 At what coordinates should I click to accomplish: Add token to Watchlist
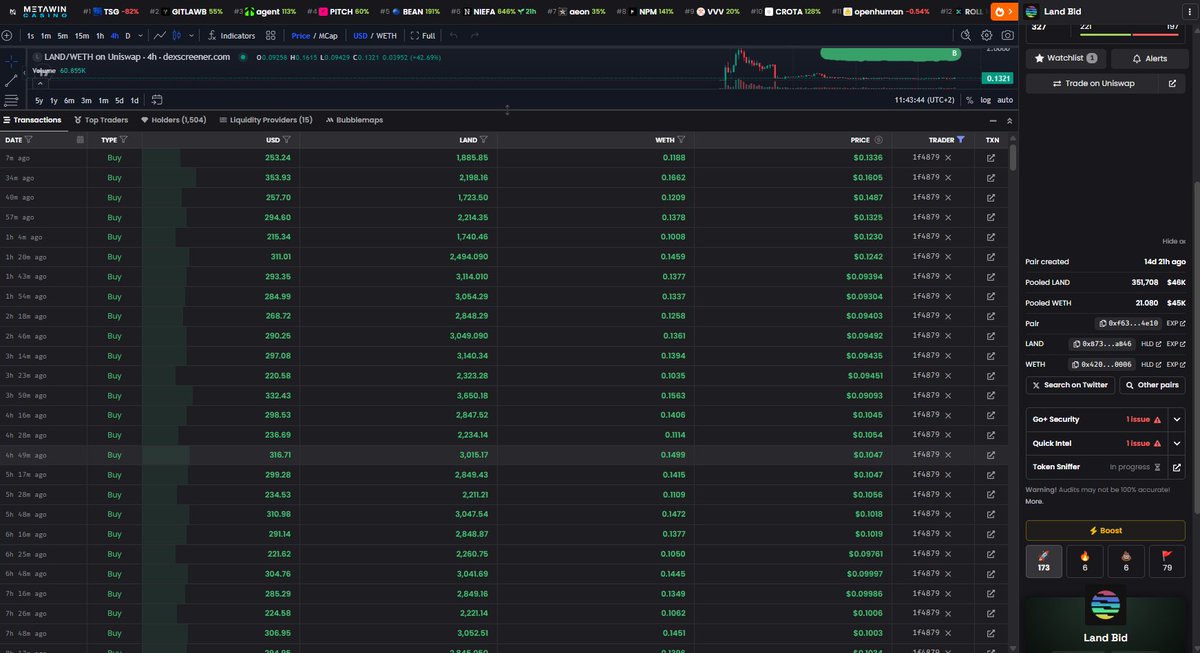coord(1065,58)
